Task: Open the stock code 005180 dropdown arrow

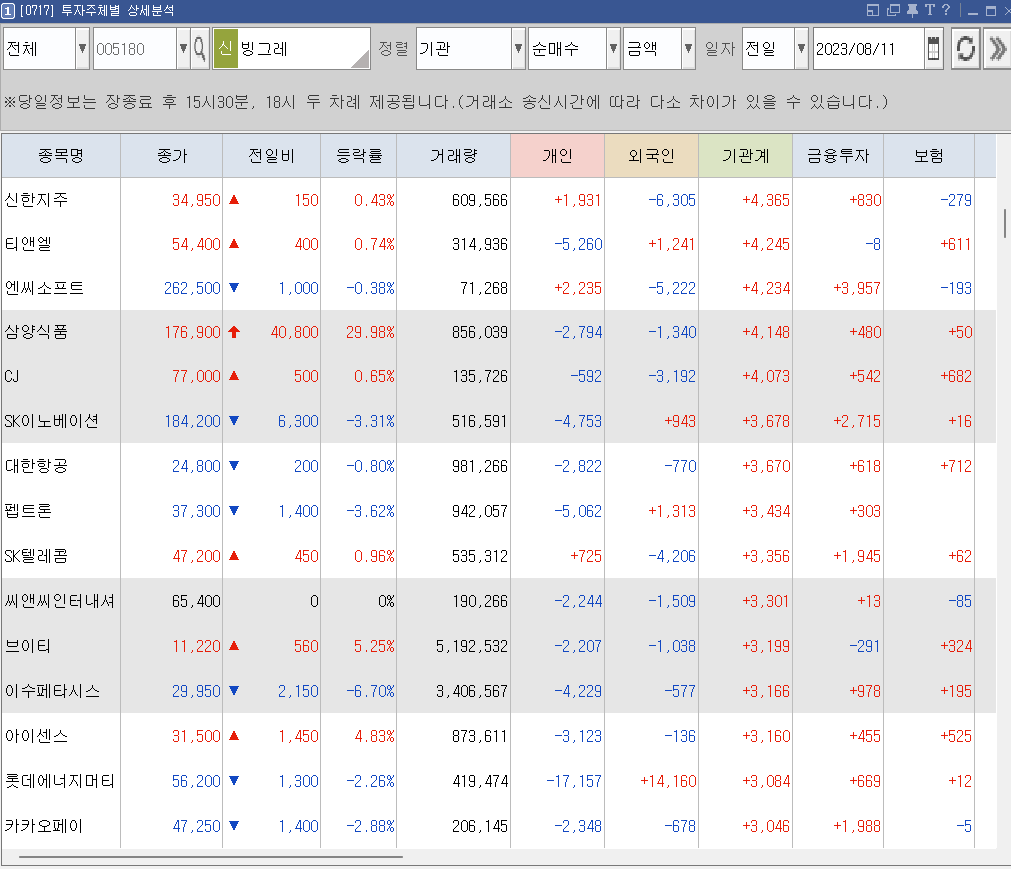Action: click(x=183, y=48)
